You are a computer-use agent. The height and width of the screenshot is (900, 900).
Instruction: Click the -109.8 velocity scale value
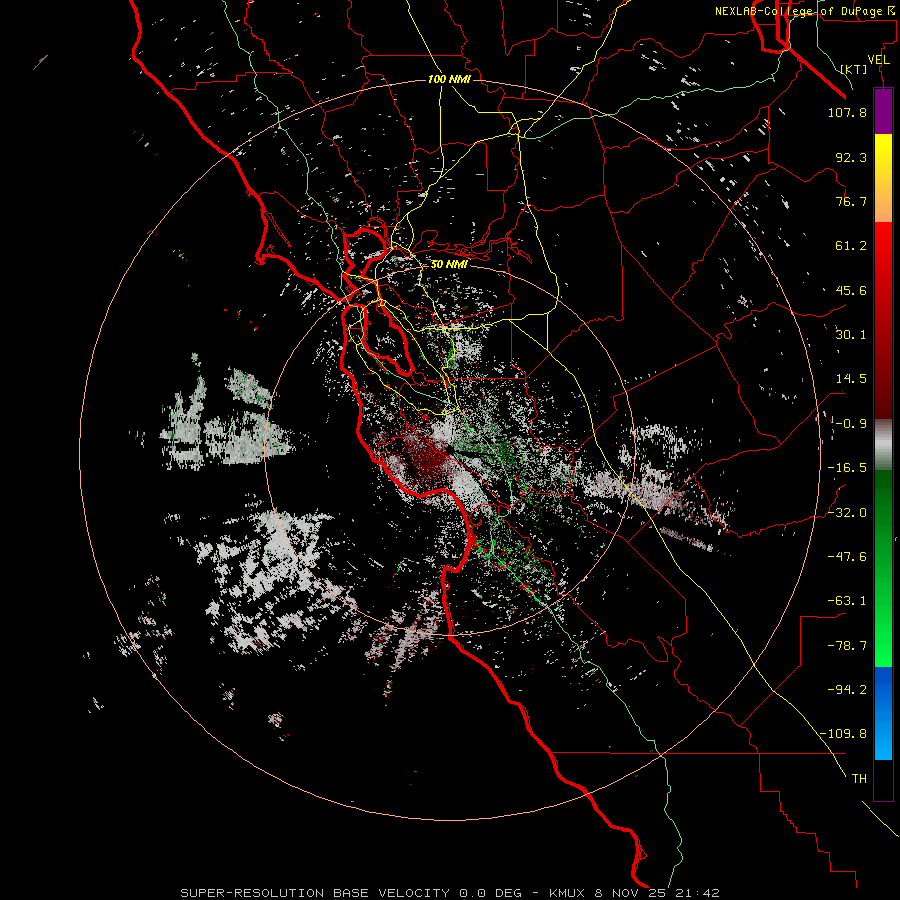844,734
